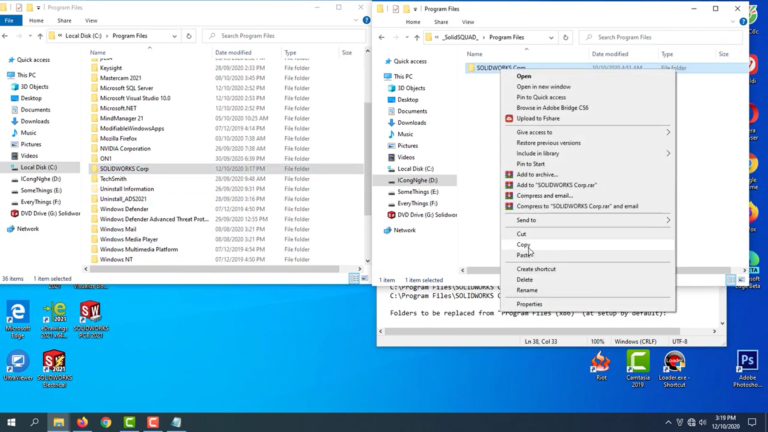The image size is (768, 432).
Task: Select Local Disk (C:) in left sidebar
Action: coord(39,167)
